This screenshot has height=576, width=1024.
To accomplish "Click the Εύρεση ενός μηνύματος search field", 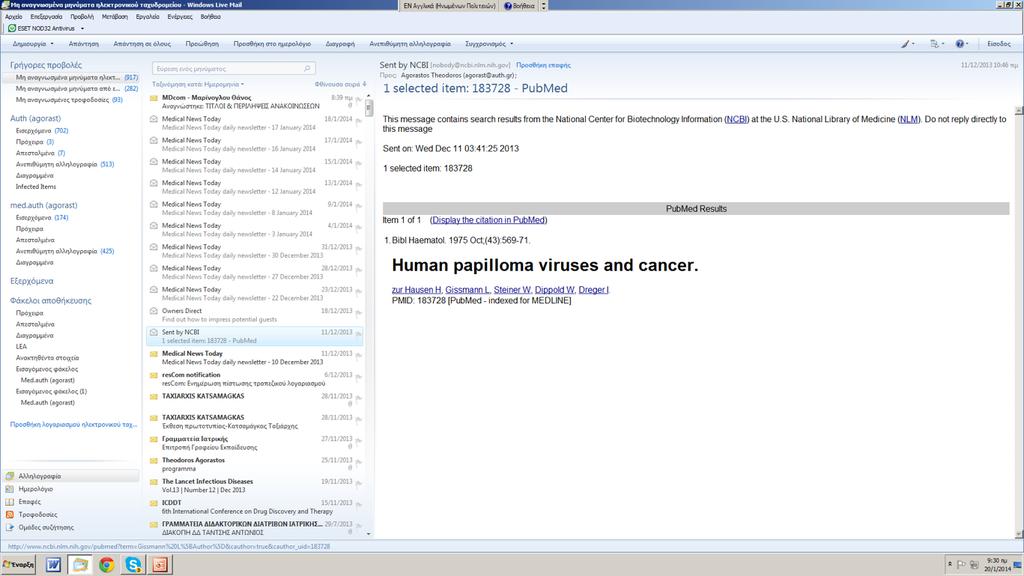I will tap(234, 68).
